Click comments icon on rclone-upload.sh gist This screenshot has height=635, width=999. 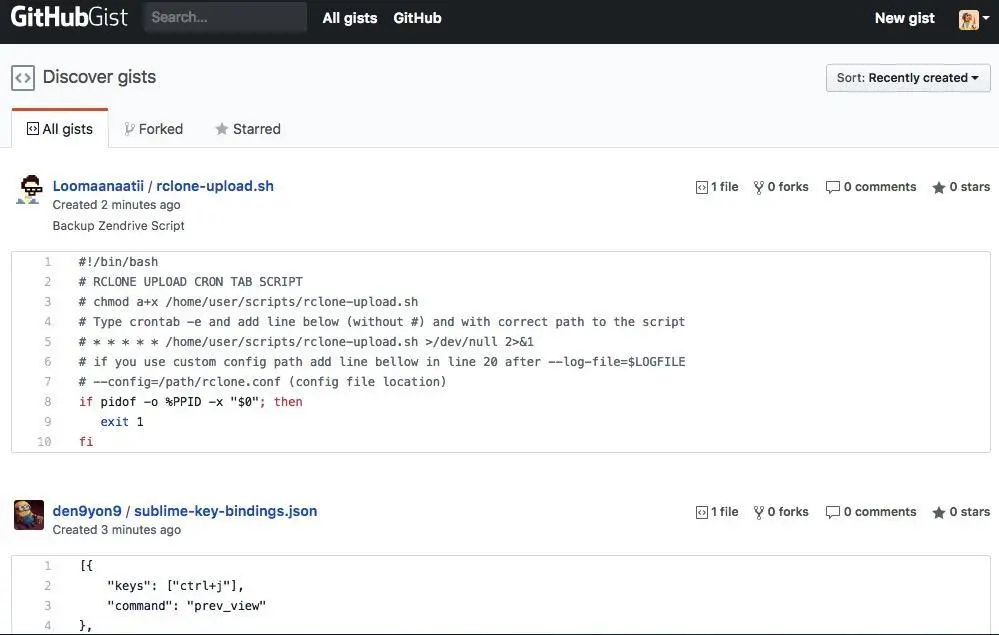[x=832, y=187]
